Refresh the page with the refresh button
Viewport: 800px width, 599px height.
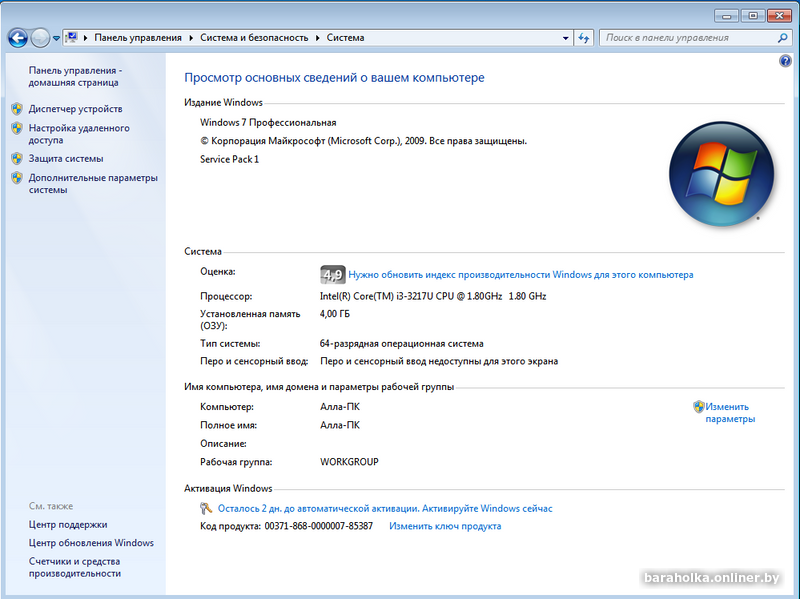pyautogui.click(x=584, y=38)
